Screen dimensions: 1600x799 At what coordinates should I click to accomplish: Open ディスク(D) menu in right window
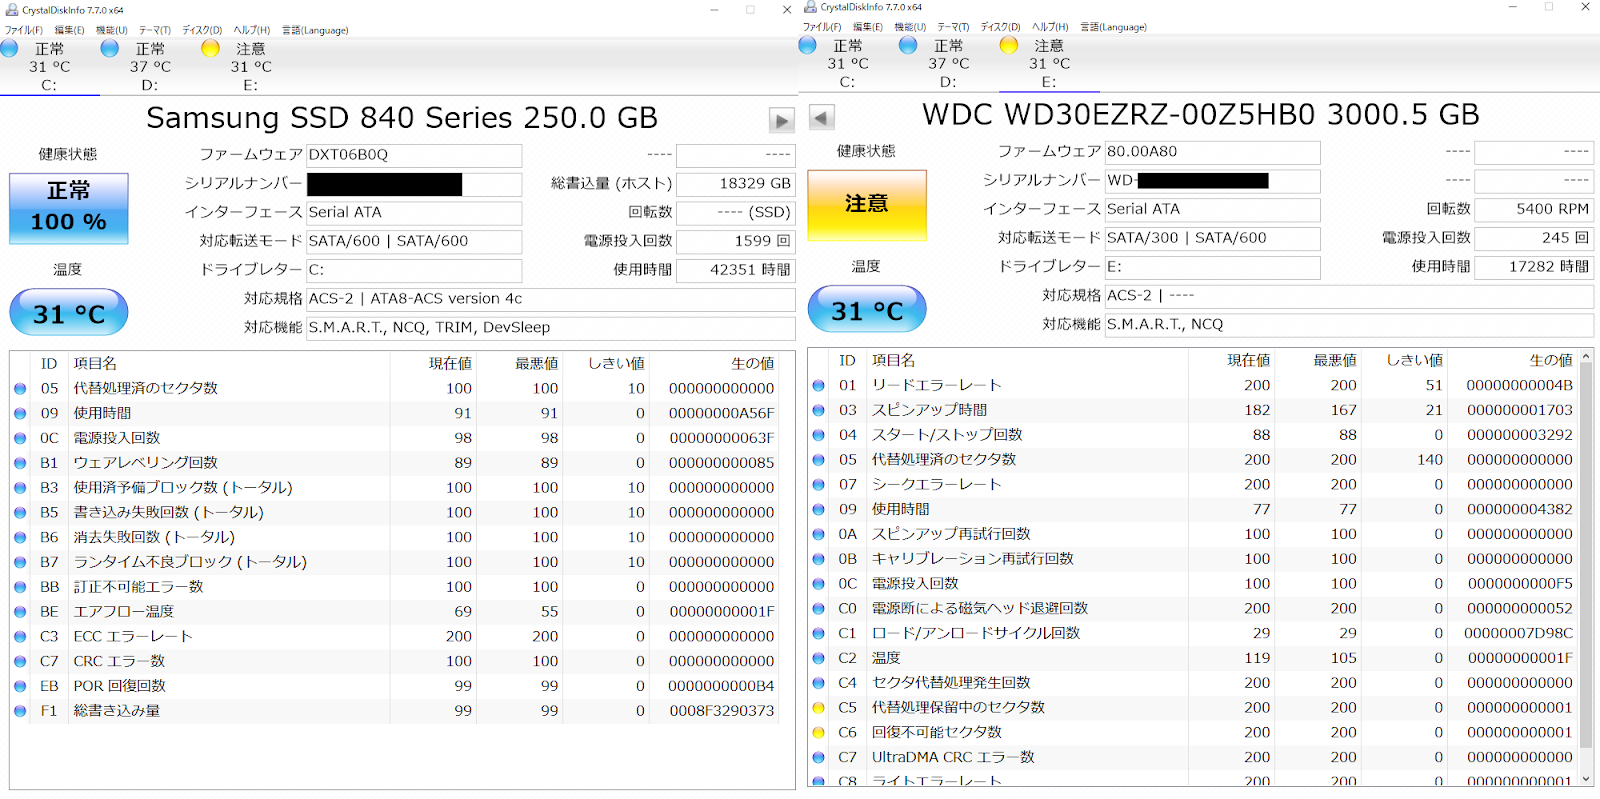1000,27
